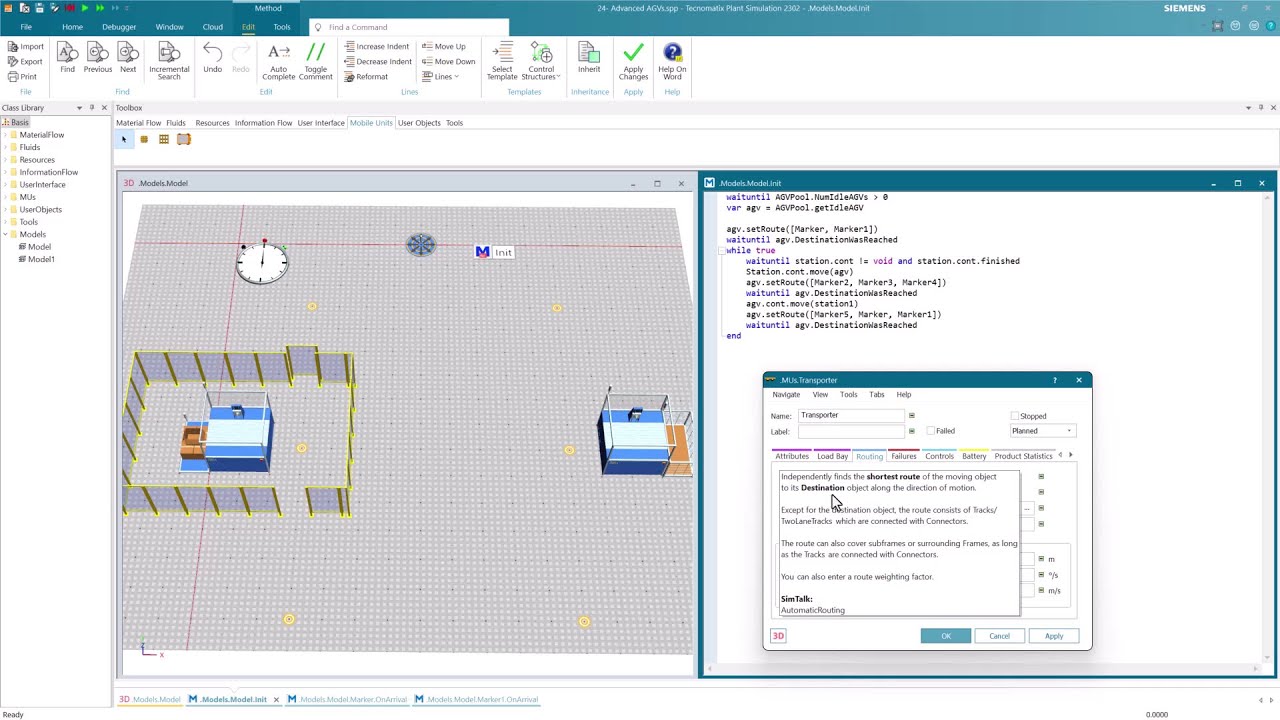Toggle Comment on selected lines
This screenshot has width=1280, height=720.
pyautogui.click(x=315, y=60)
